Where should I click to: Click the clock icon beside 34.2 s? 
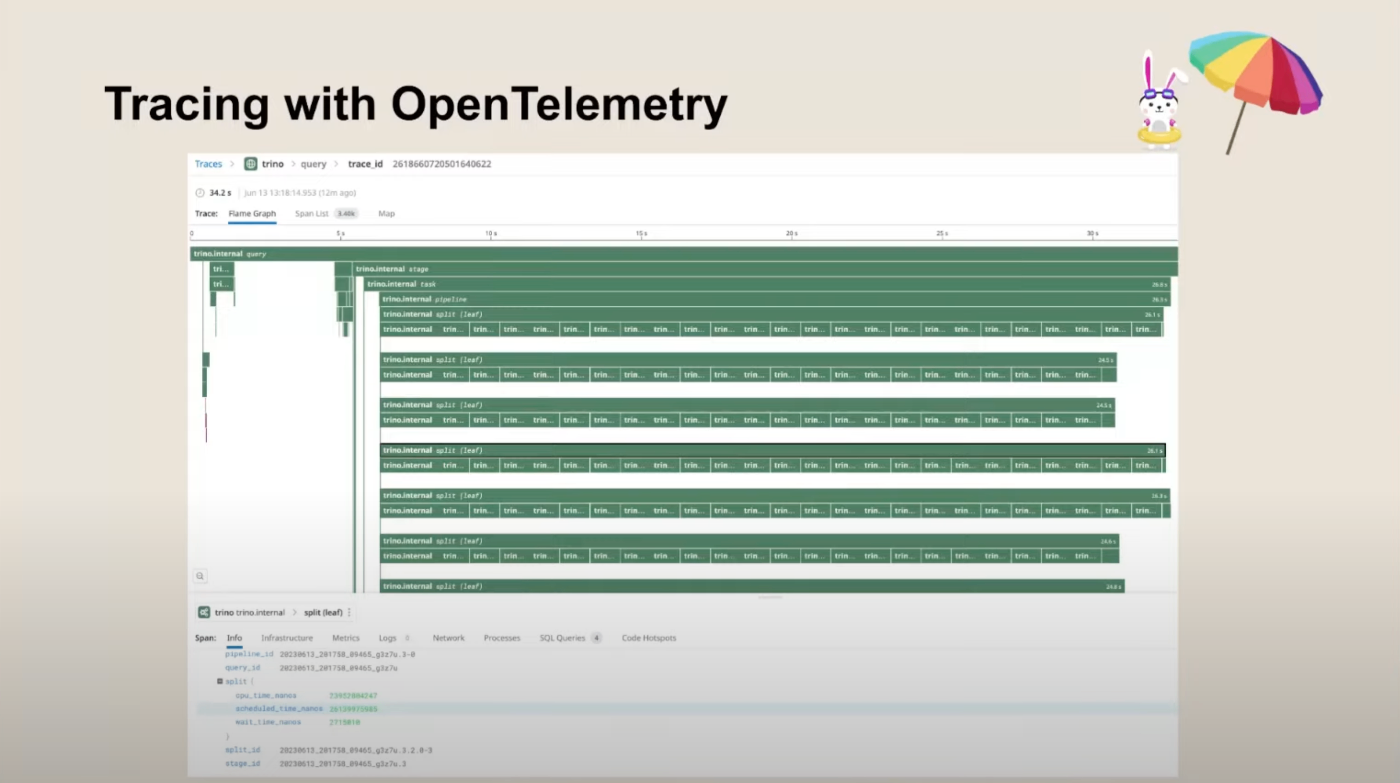click(200, 193)
